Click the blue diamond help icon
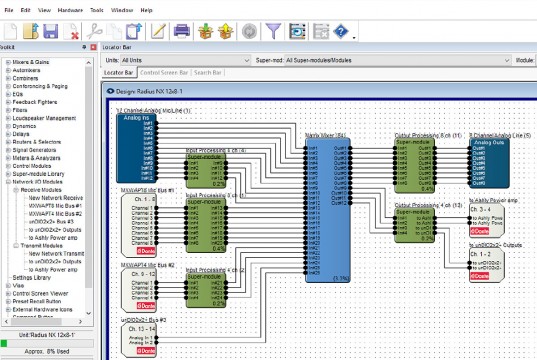537x360 pixels. click(x=341, y=32)
